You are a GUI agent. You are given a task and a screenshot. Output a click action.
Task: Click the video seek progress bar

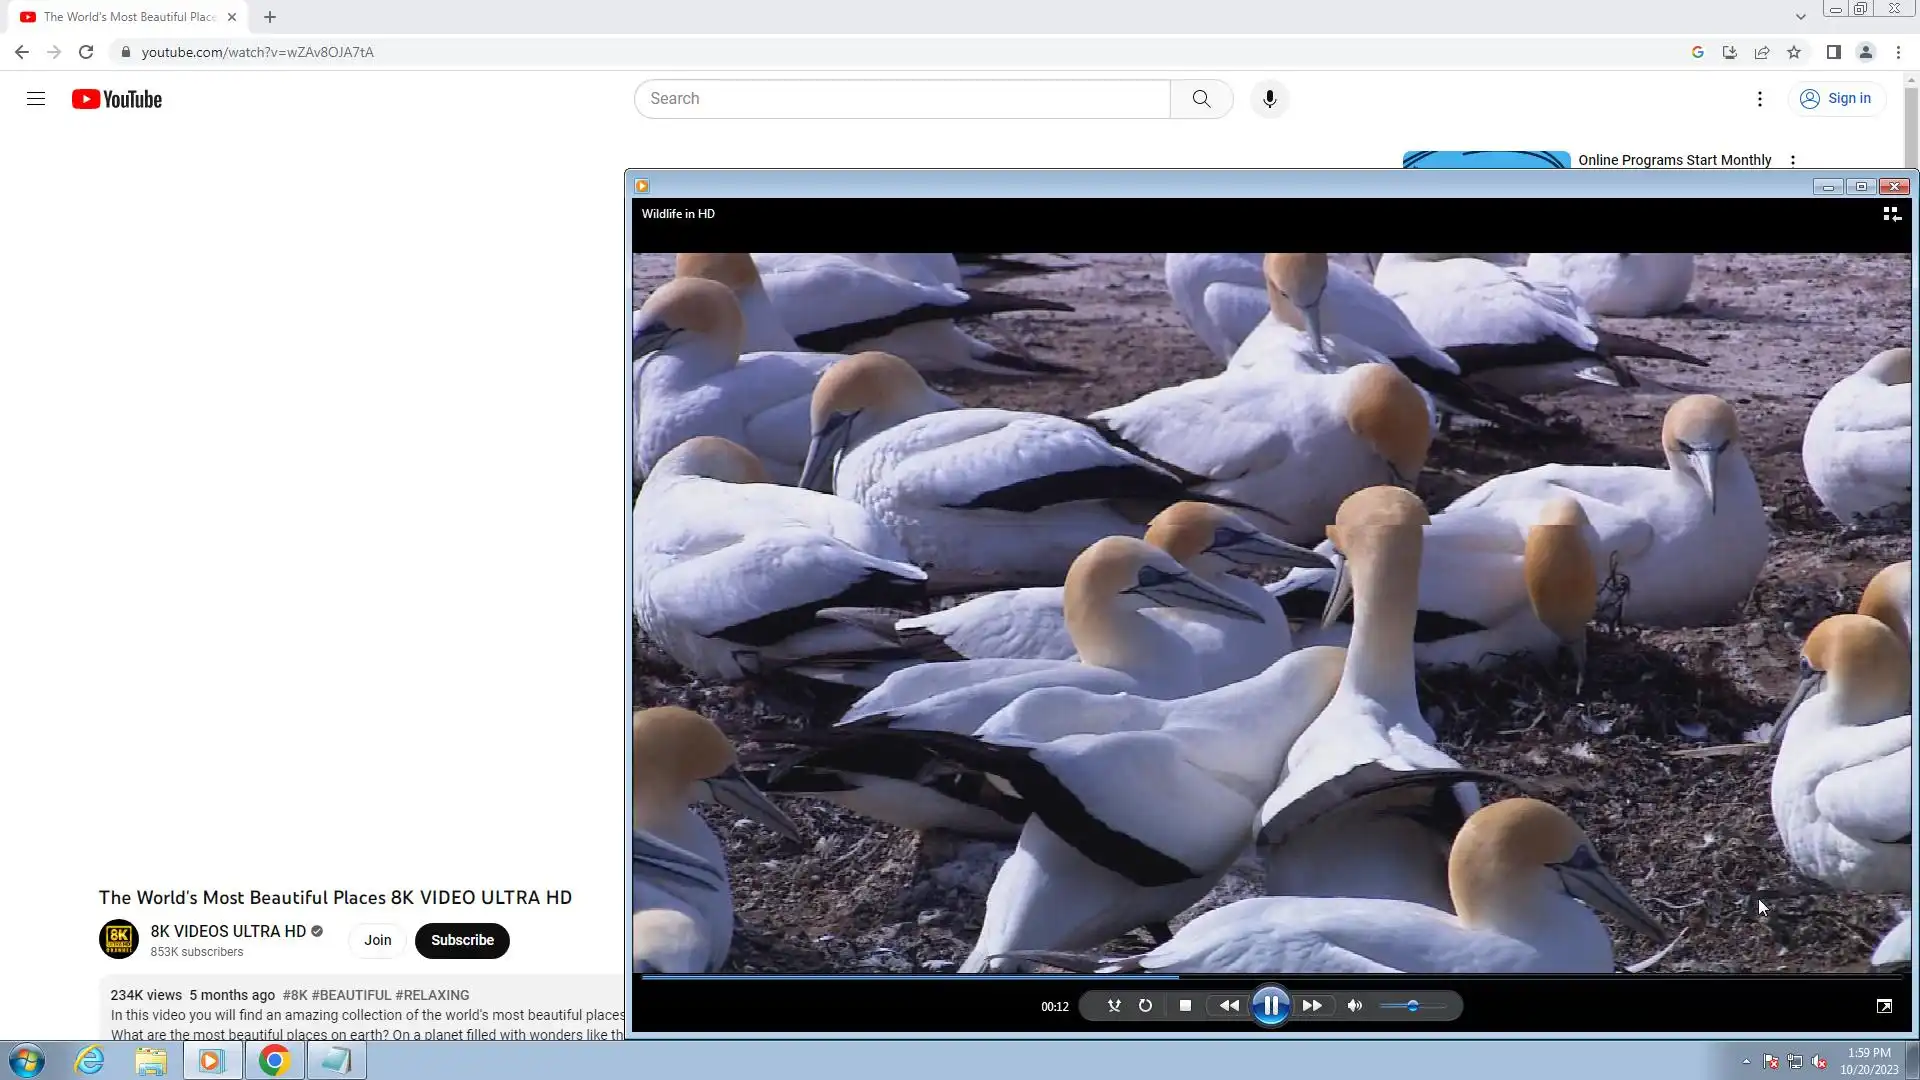[1270, 977]
